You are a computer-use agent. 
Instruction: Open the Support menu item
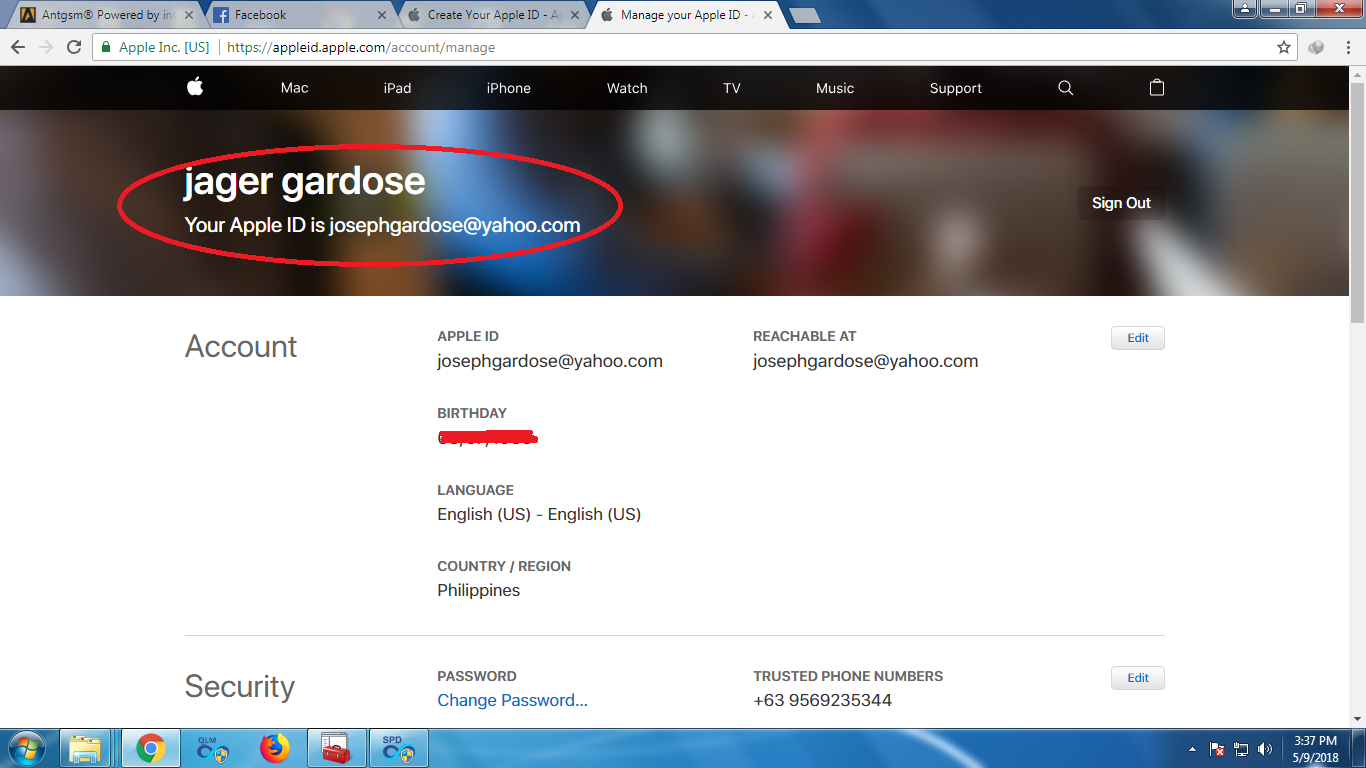(x=955, y=88)
